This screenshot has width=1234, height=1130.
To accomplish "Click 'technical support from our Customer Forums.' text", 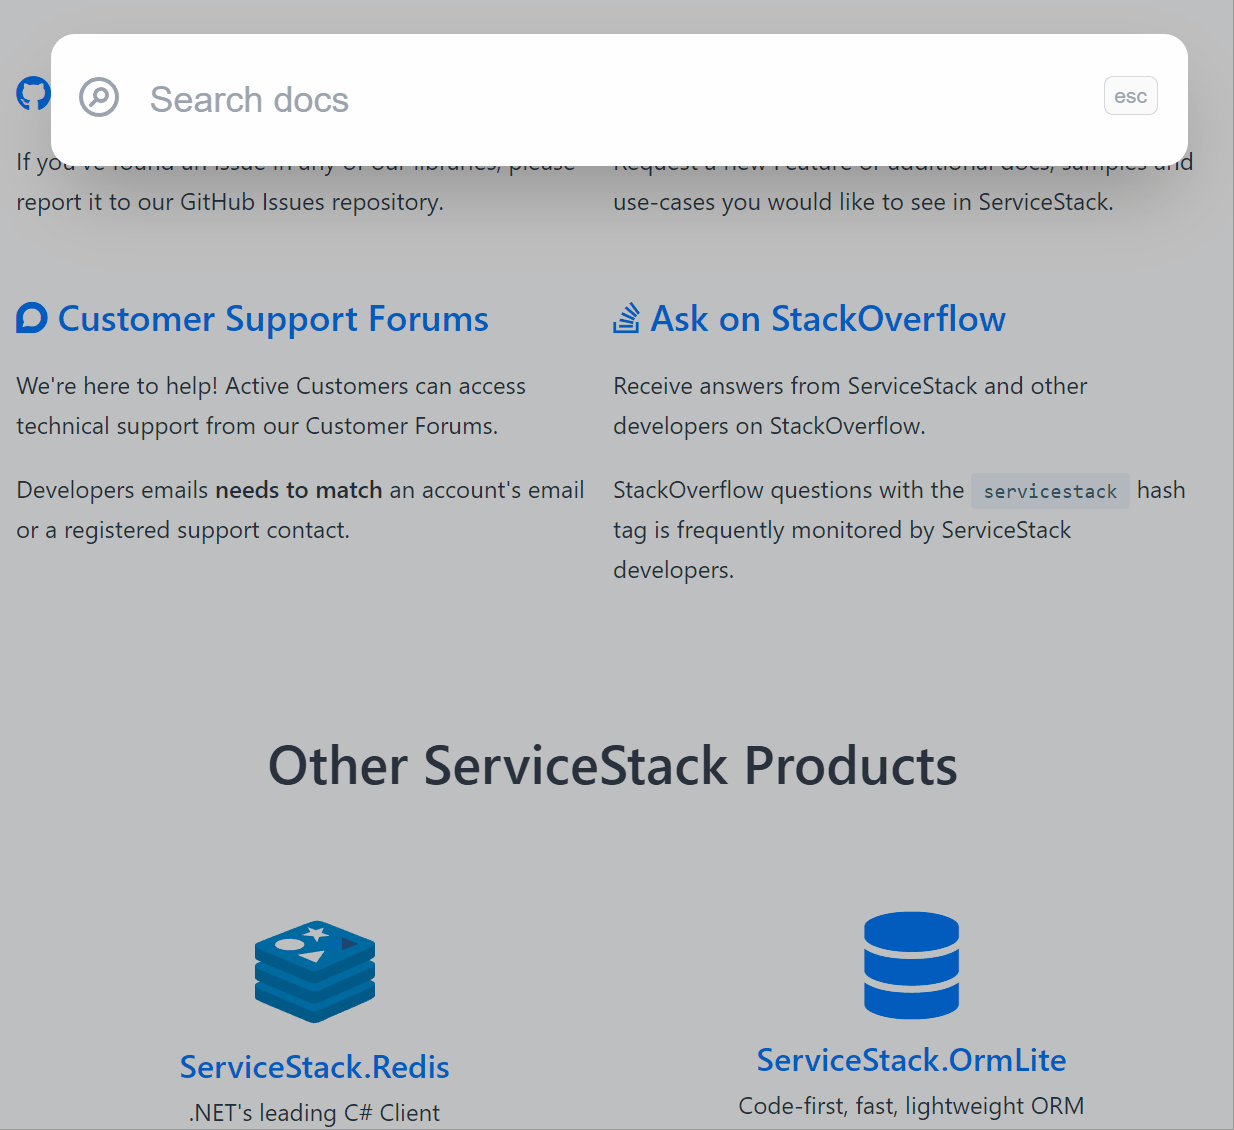I will [257, 426].
